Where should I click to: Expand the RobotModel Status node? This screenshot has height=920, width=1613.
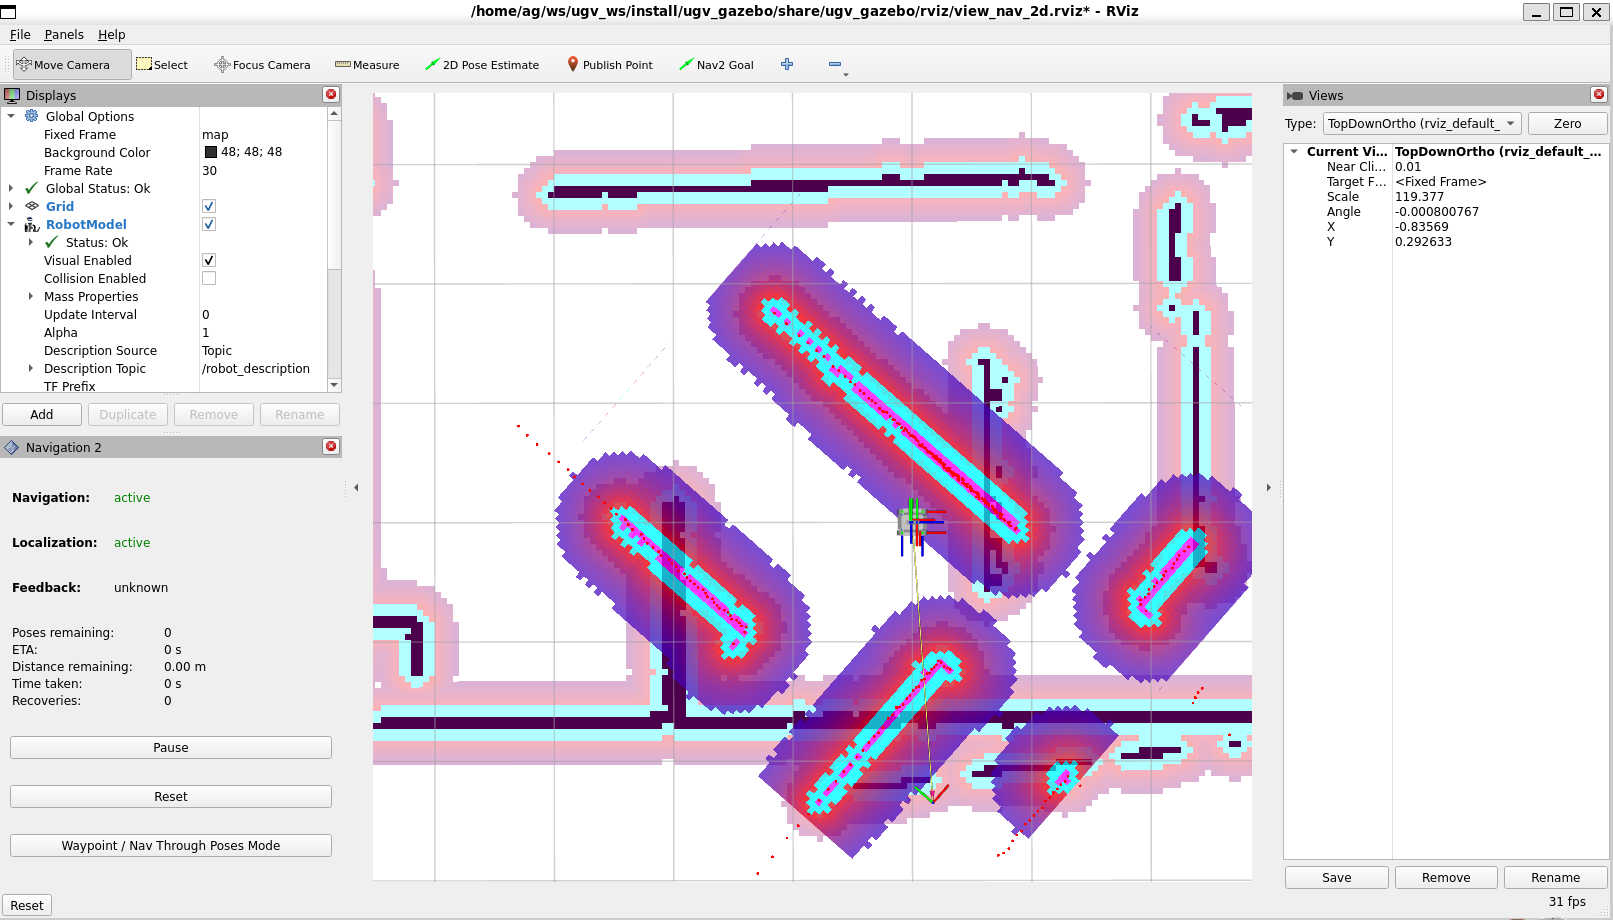coord(31,242)
